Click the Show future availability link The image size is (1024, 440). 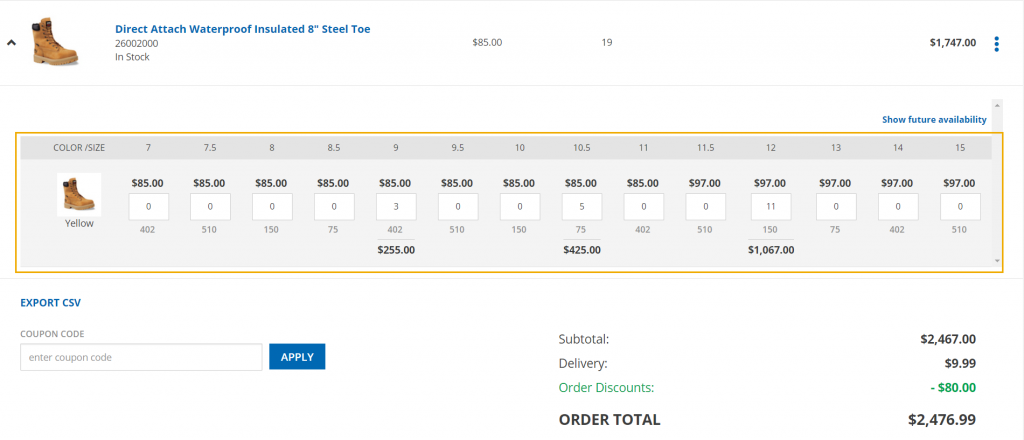pos(934,119)
